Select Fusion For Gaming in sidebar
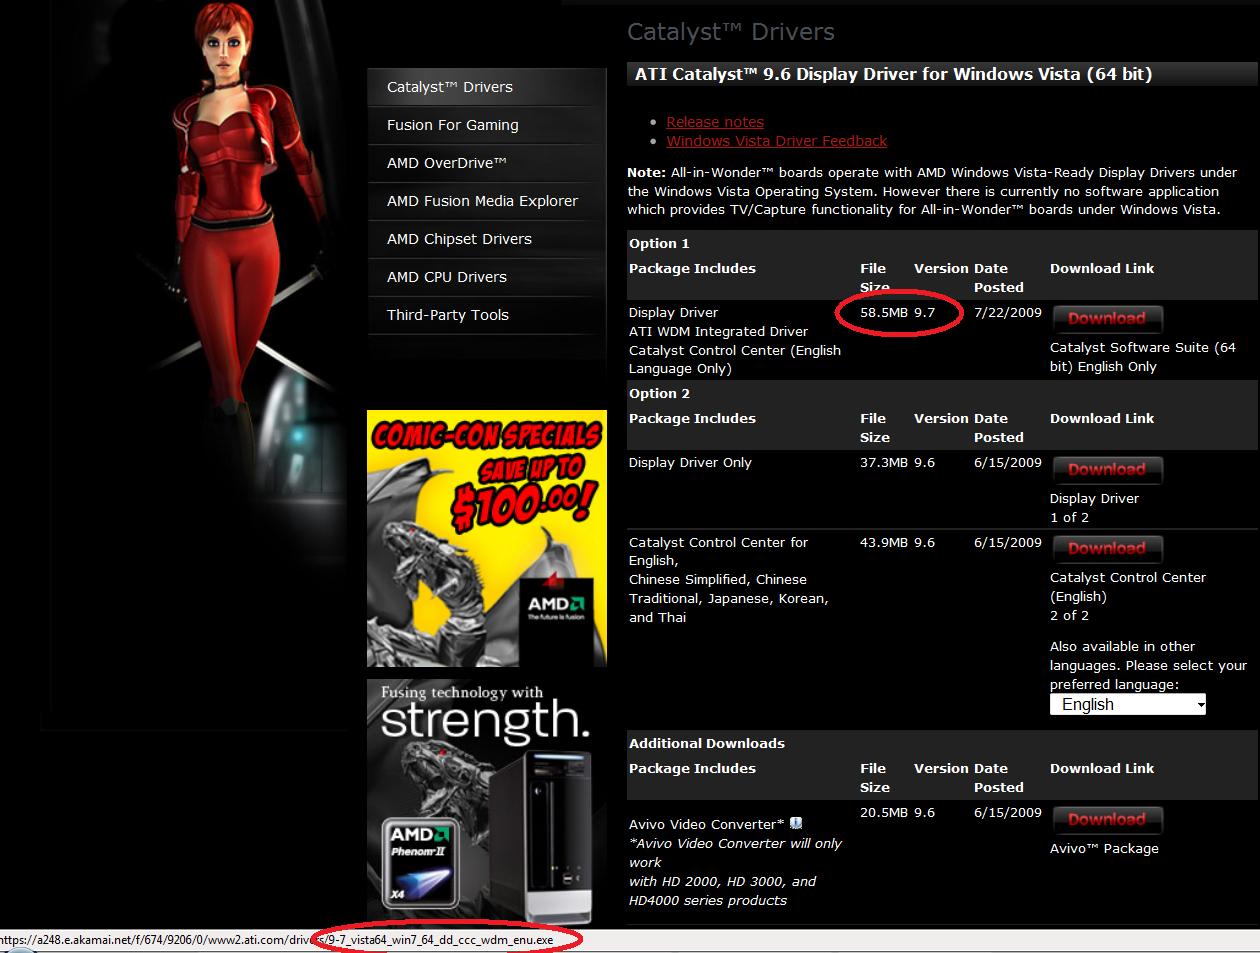The height and width of the screenshot is (953, 1260). pyautogui.click(x=487, y=125)
